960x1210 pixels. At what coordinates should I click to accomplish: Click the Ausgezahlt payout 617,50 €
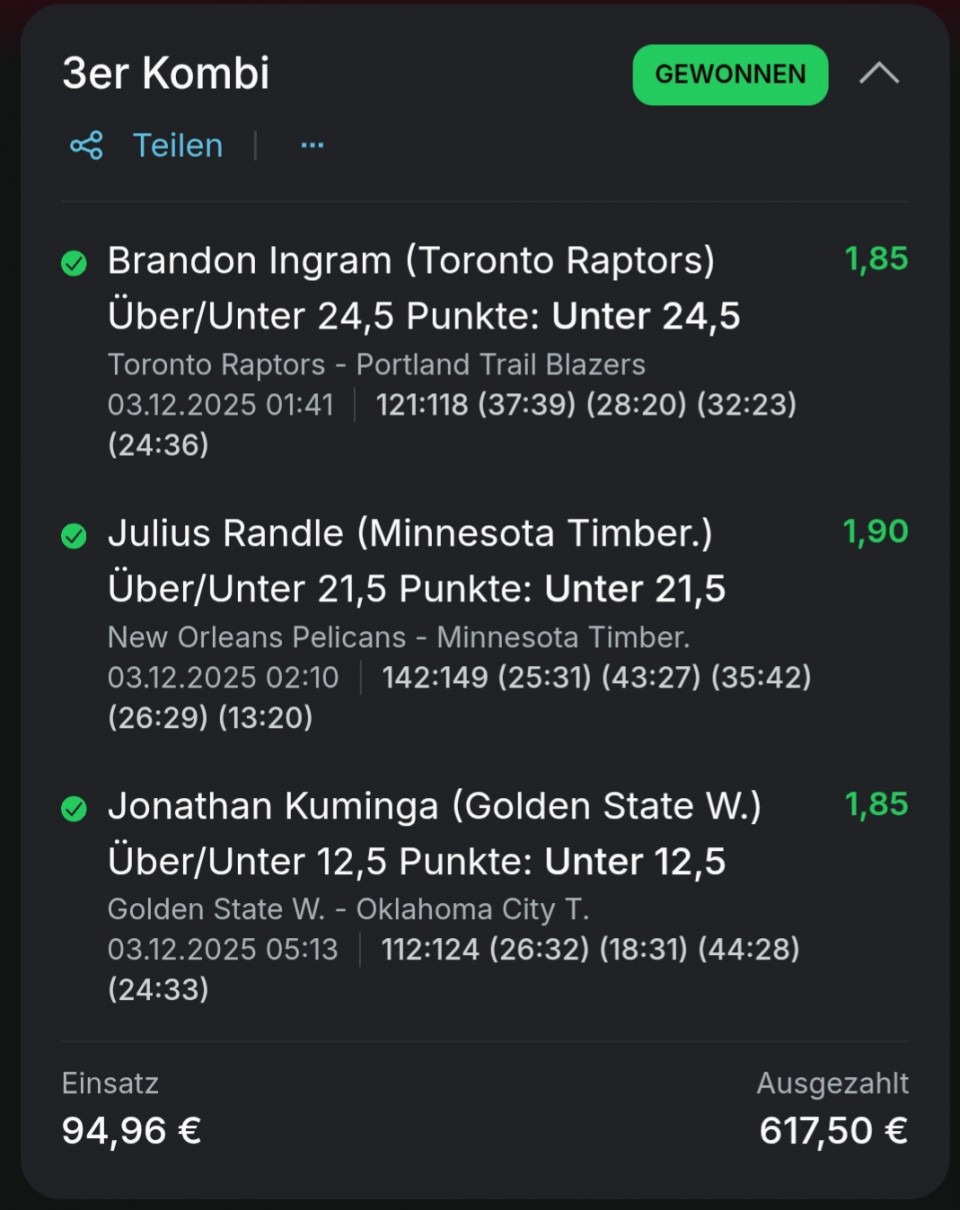(x=833, y=1130)
